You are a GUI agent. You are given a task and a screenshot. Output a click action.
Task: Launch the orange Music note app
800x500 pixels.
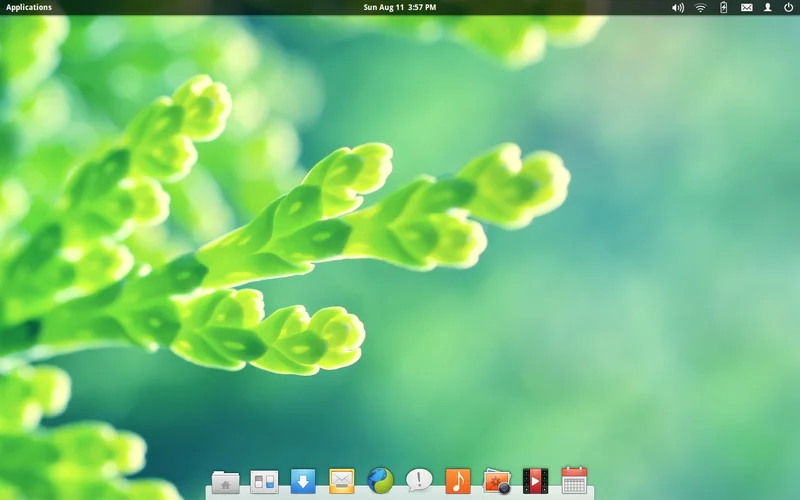click(458, 481)
